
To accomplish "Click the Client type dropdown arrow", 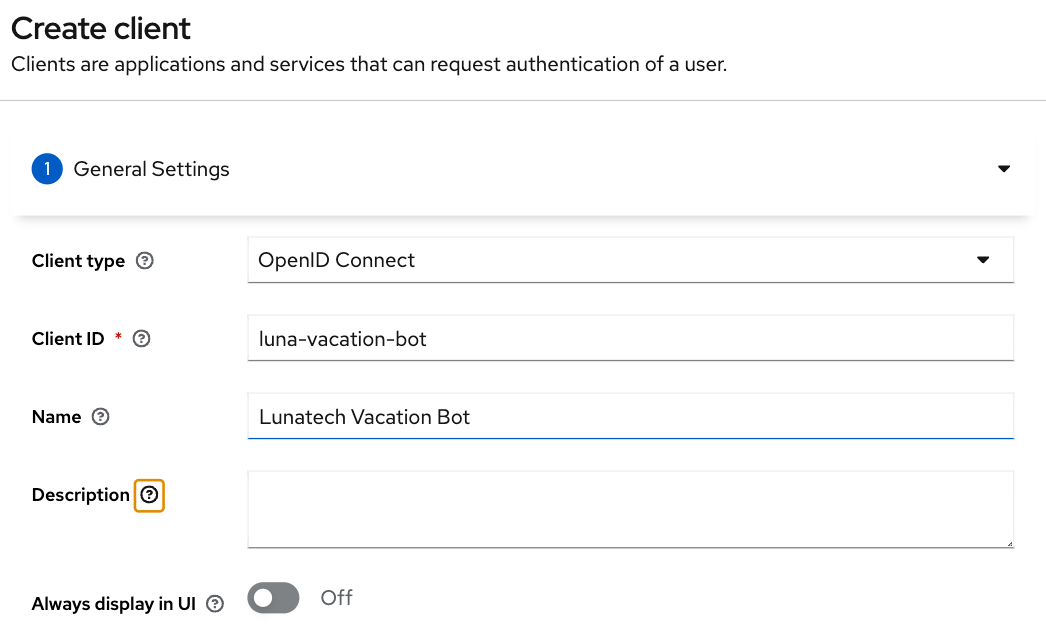I will tap(983, 260).
